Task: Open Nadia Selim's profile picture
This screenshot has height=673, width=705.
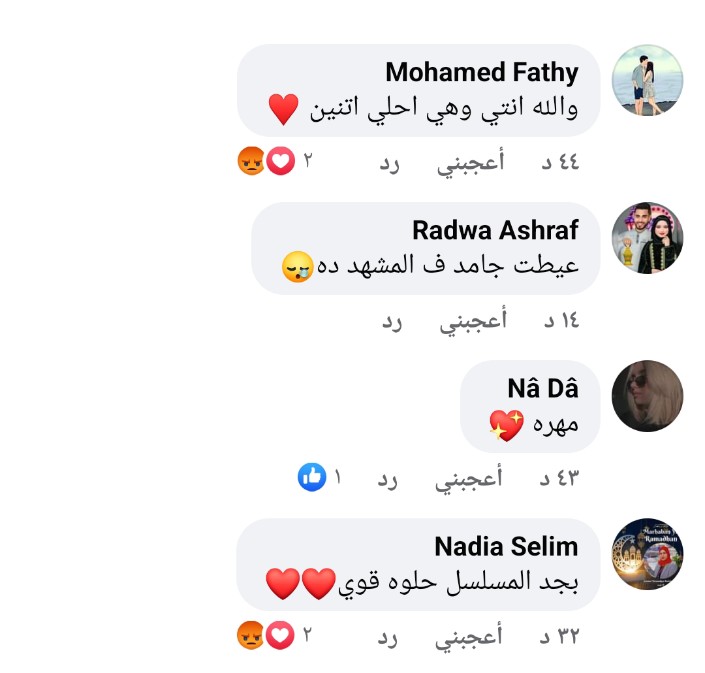Action: [x=647, y=554]
